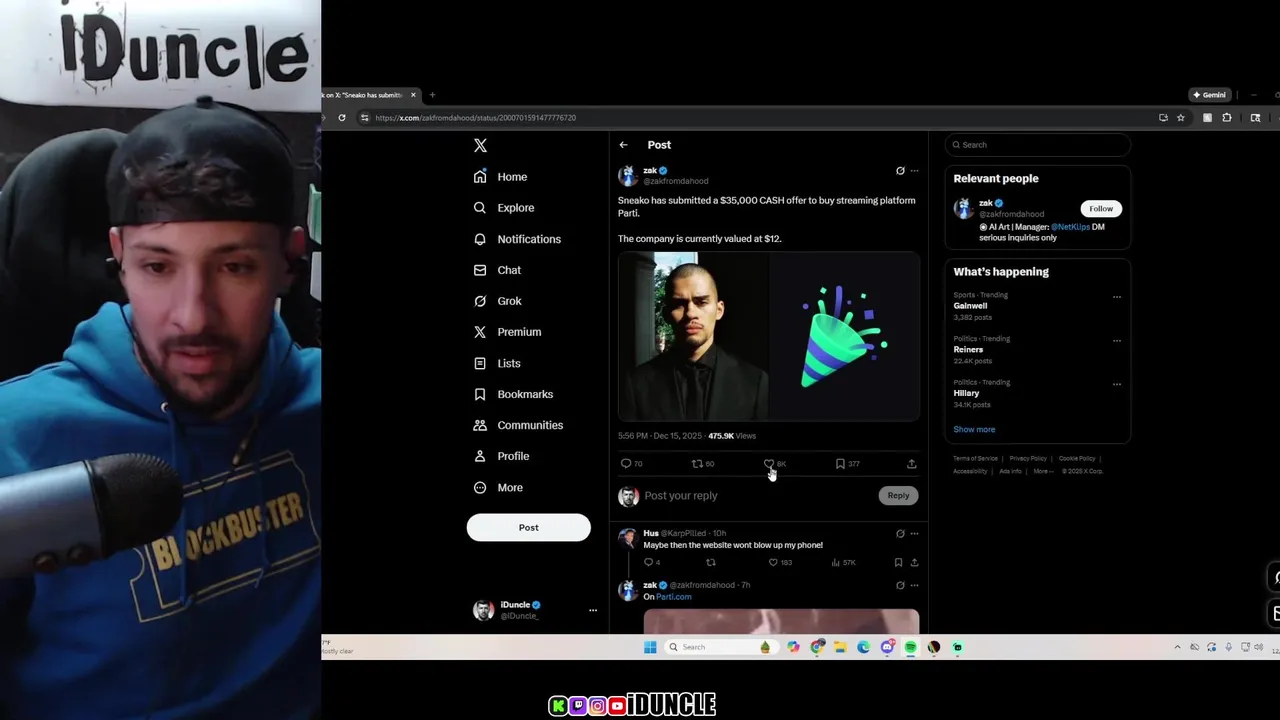Screen dimensions: 1280x720
Task: Reload the page in browser toolbar
Action: 342,118
